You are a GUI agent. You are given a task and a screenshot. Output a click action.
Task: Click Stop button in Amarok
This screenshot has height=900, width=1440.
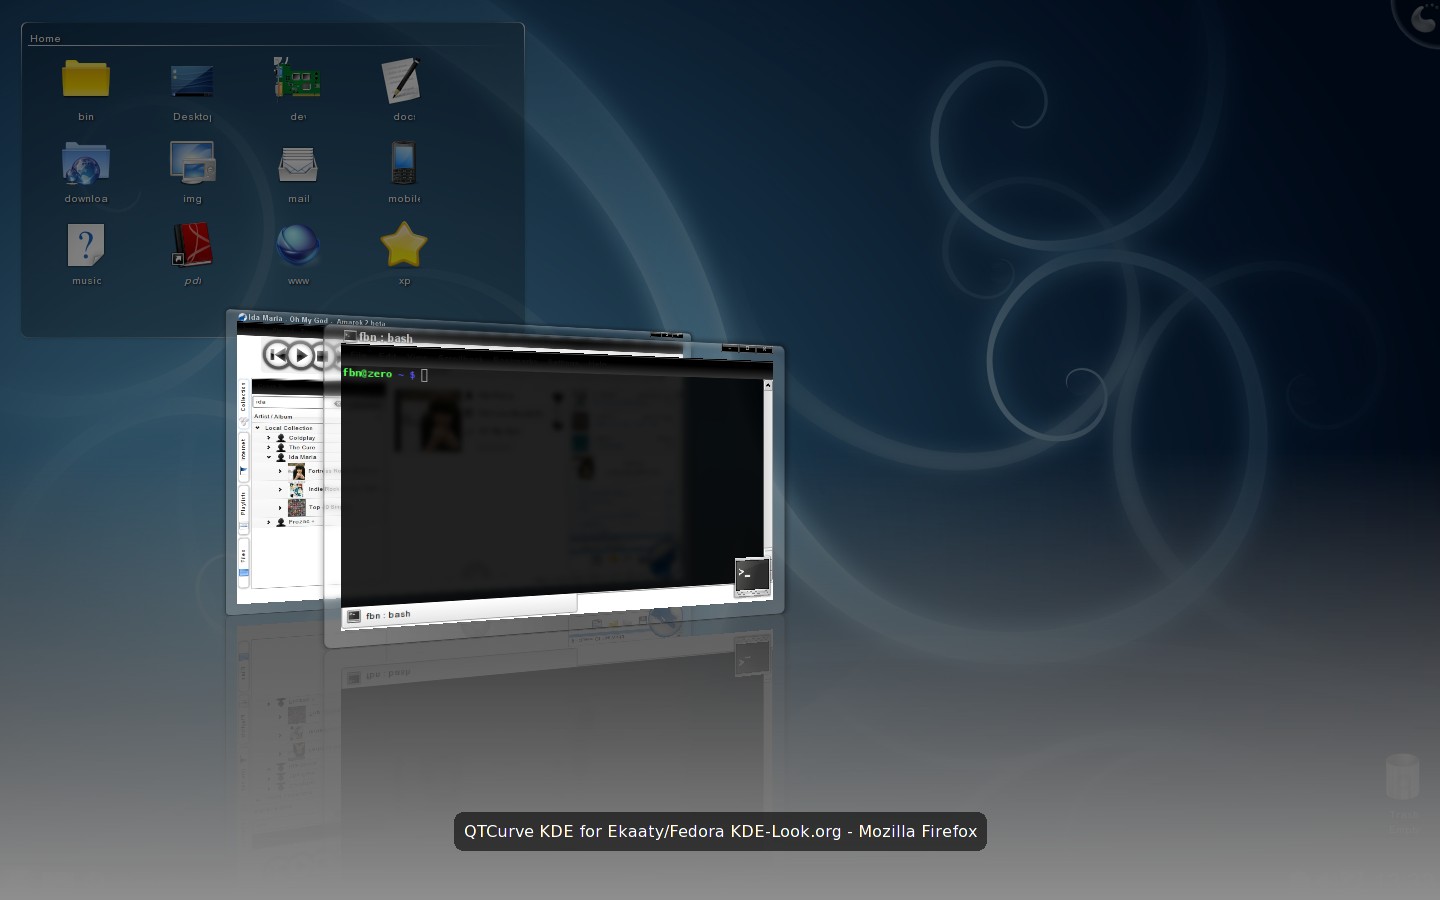[x=321, y=356]
